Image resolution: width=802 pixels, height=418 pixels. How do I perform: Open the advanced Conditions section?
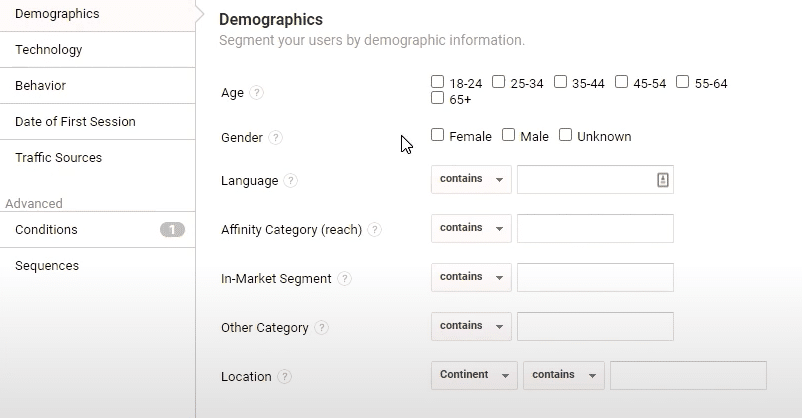97,230
